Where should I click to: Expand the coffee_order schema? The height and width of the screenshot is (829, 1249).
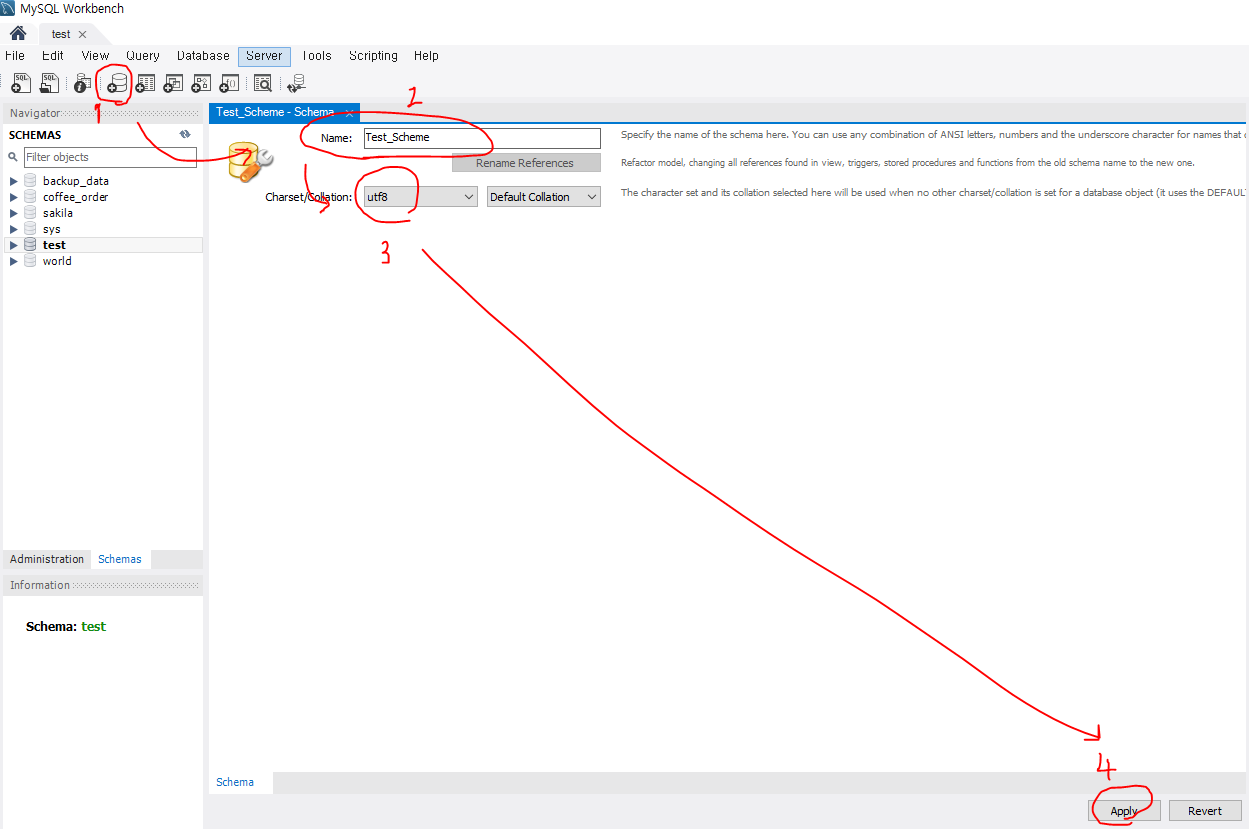pos(14,197)
